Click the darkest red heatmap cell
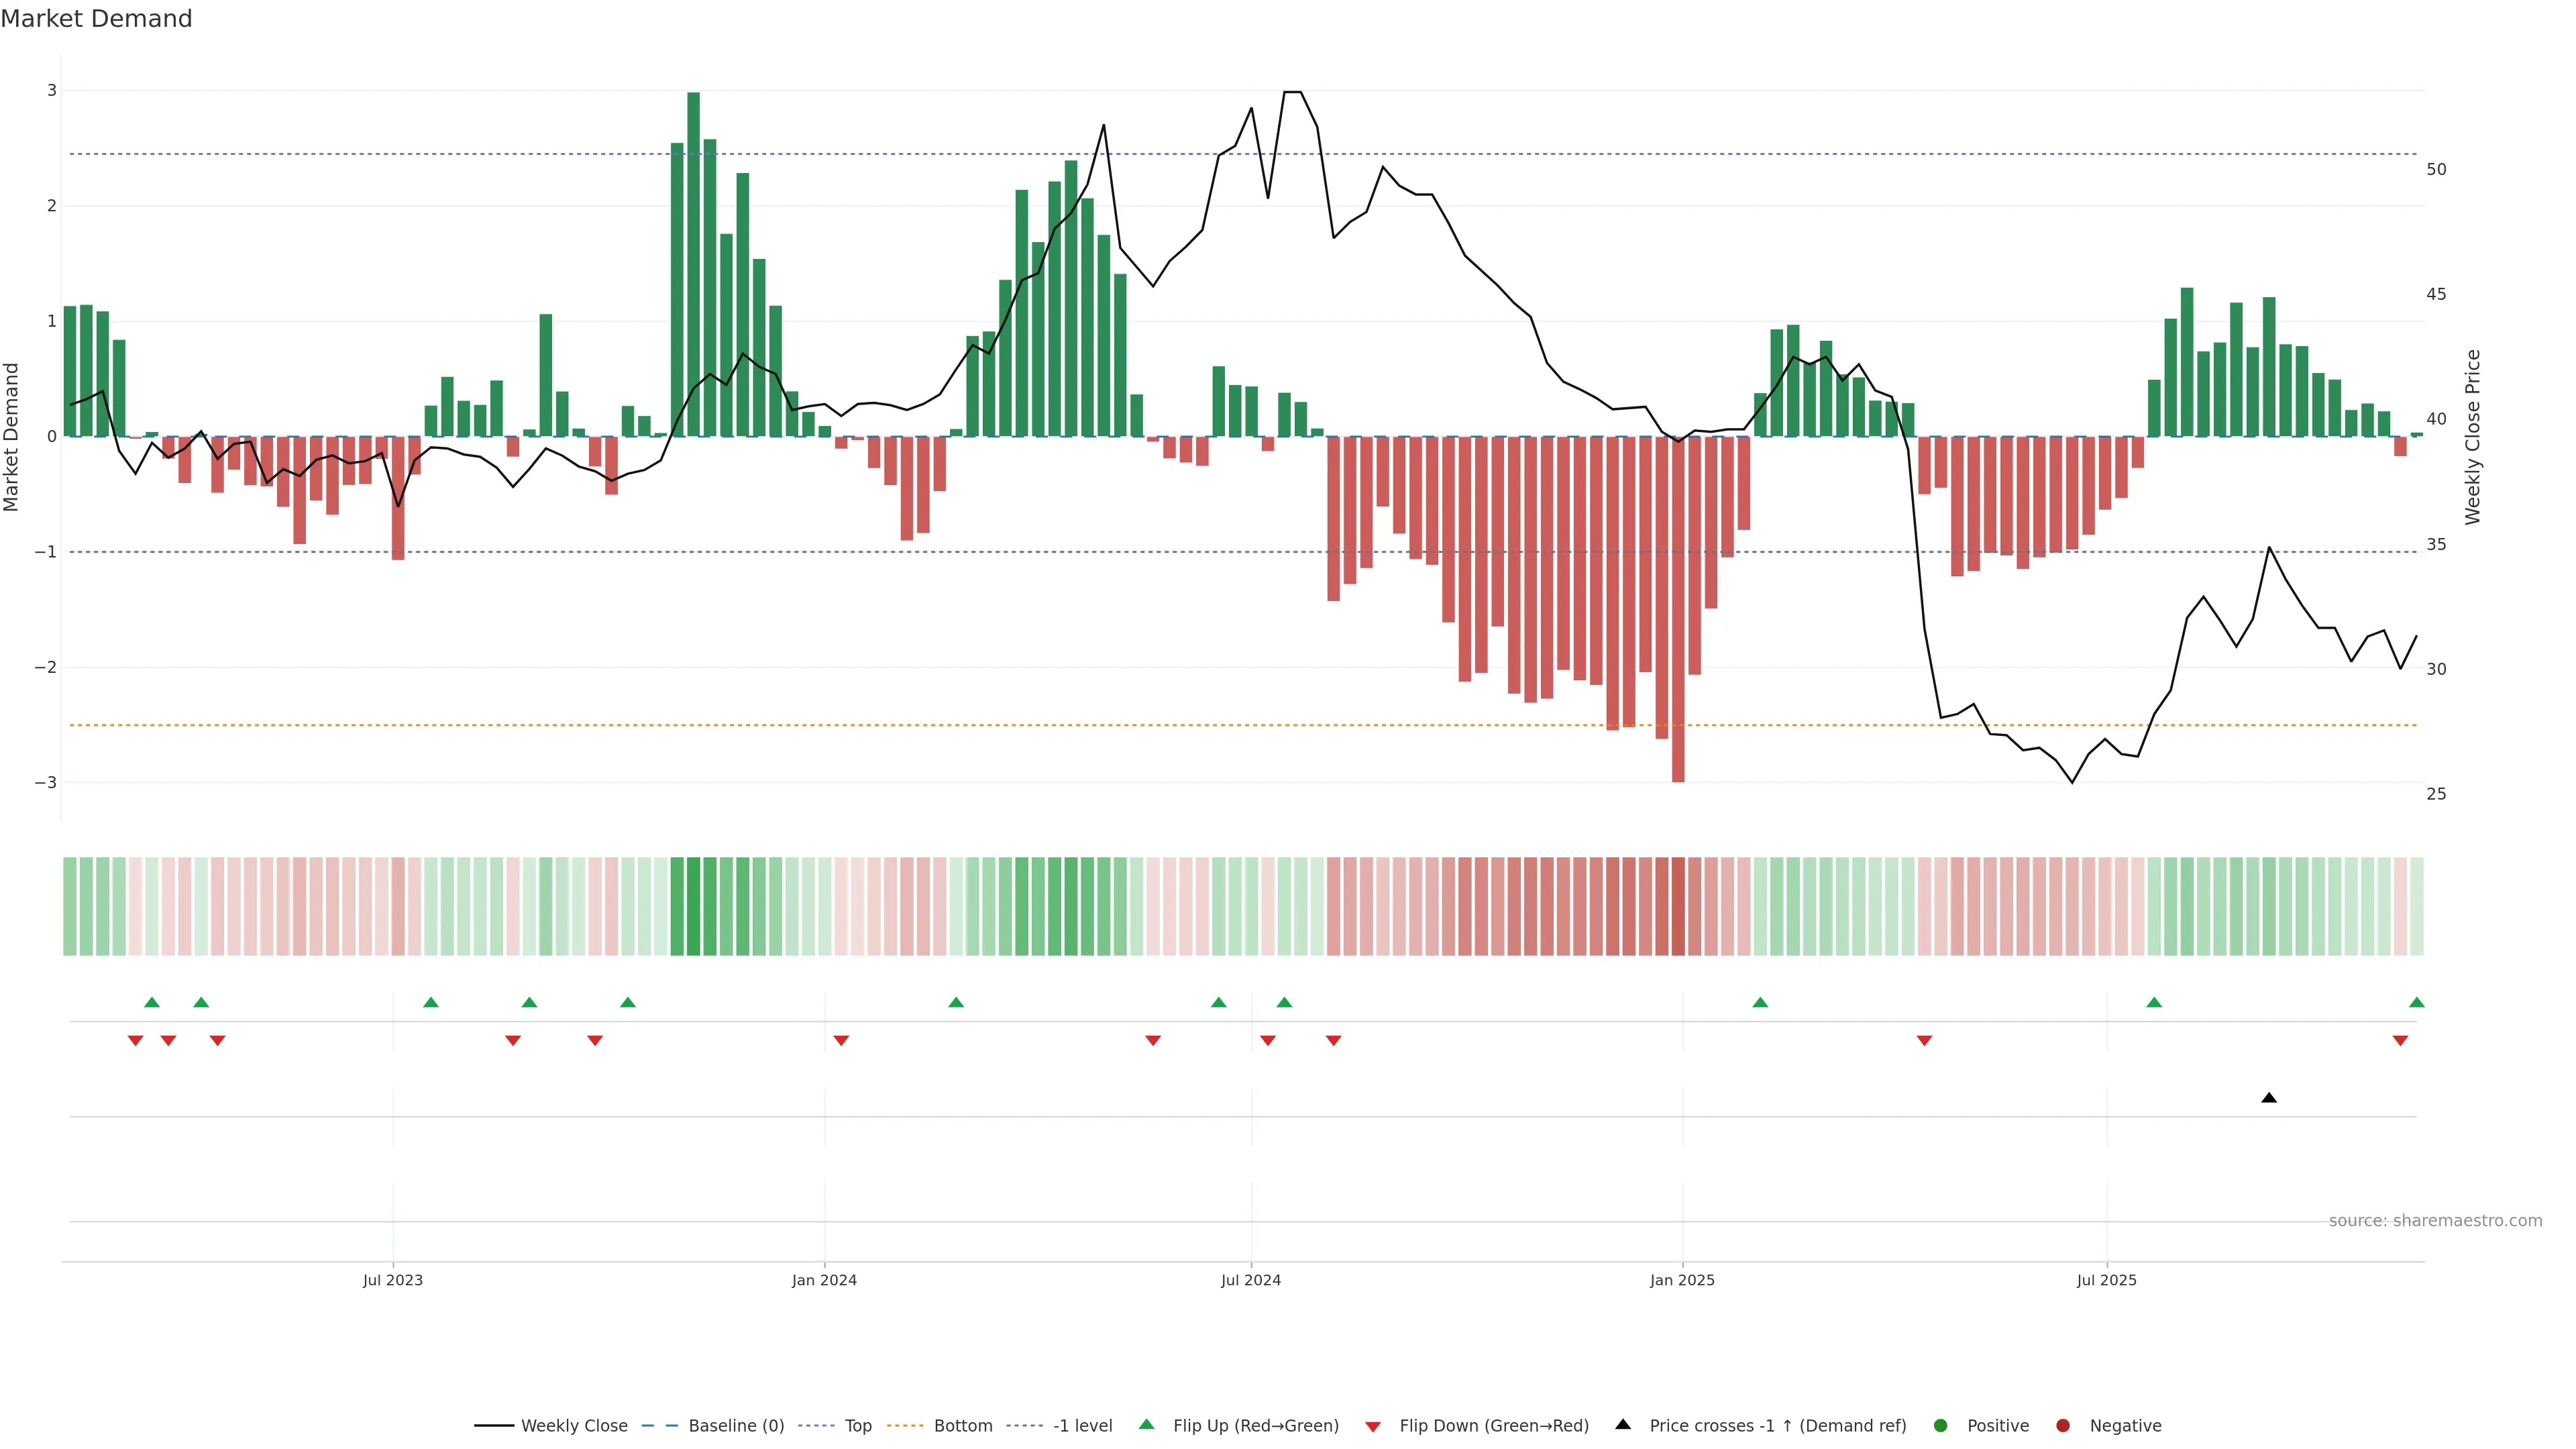Image resolution: width=2576 pixels, height=1449 pixels. point(1678,906)
